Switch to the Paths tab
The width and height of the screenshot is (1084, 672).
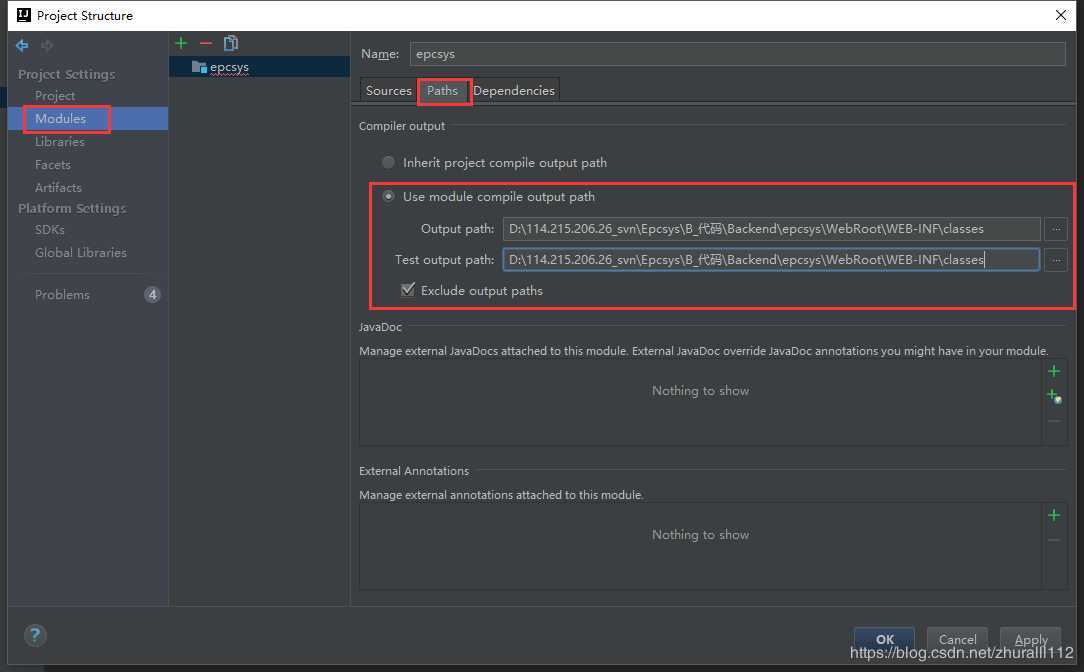(442, 91)
